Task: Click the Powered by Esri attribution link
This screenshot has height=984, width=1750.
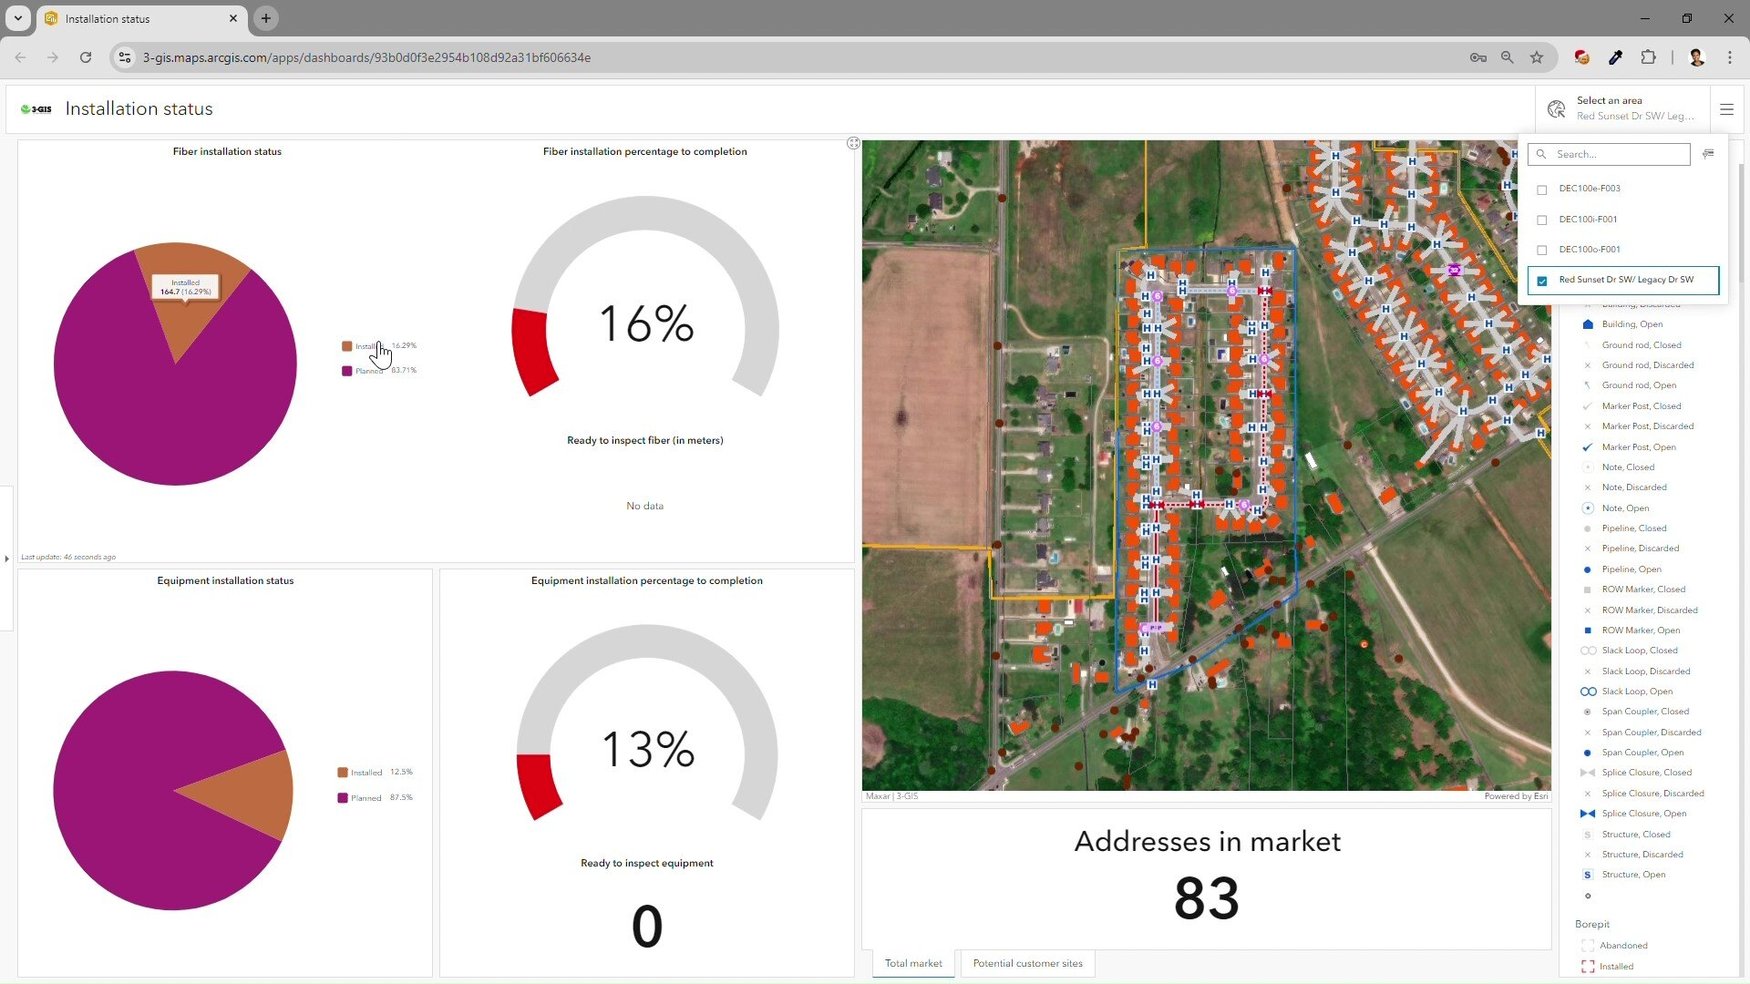Action: tap(1513, 795)
